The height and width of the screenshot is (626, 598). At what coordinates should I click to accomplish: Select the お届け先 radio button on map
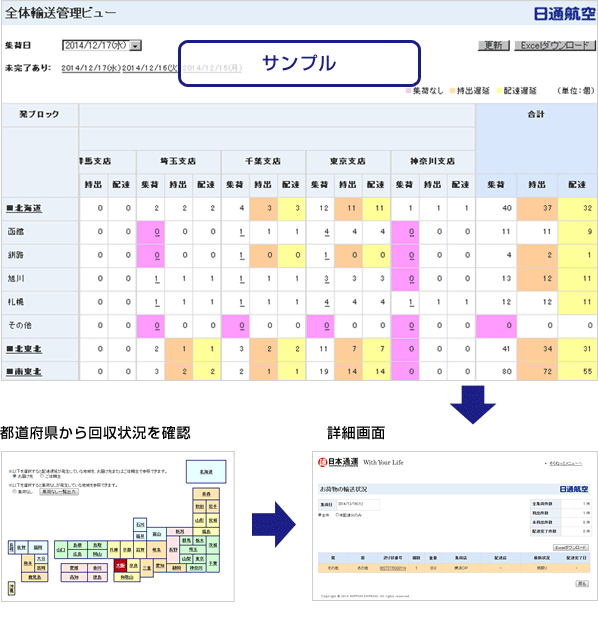click(x=15, y=476)
